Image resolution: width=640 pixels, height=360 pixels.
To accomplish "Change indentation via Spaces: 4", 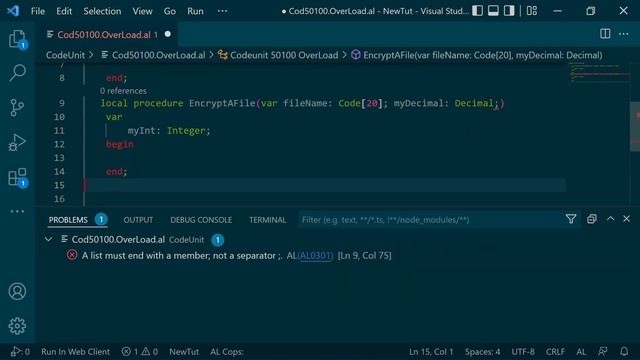I will point(482,351).
